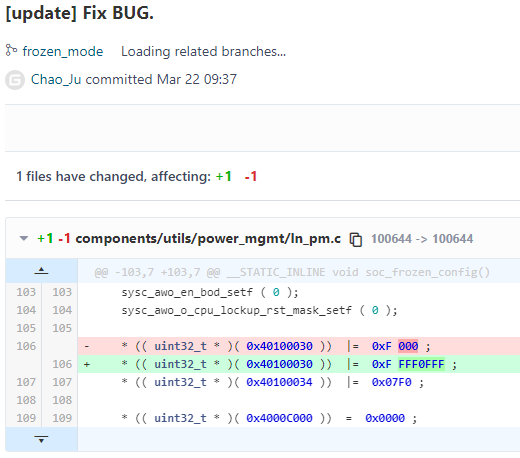Select the added line with 0xFFFF0FFF
Viewport: 520px width, 458px height.
pyautogui.click(x=299, y=364)
